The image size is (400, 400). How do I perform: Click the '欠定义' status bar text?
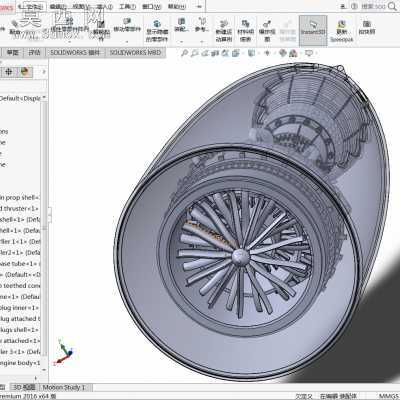[x=304, y=396]
